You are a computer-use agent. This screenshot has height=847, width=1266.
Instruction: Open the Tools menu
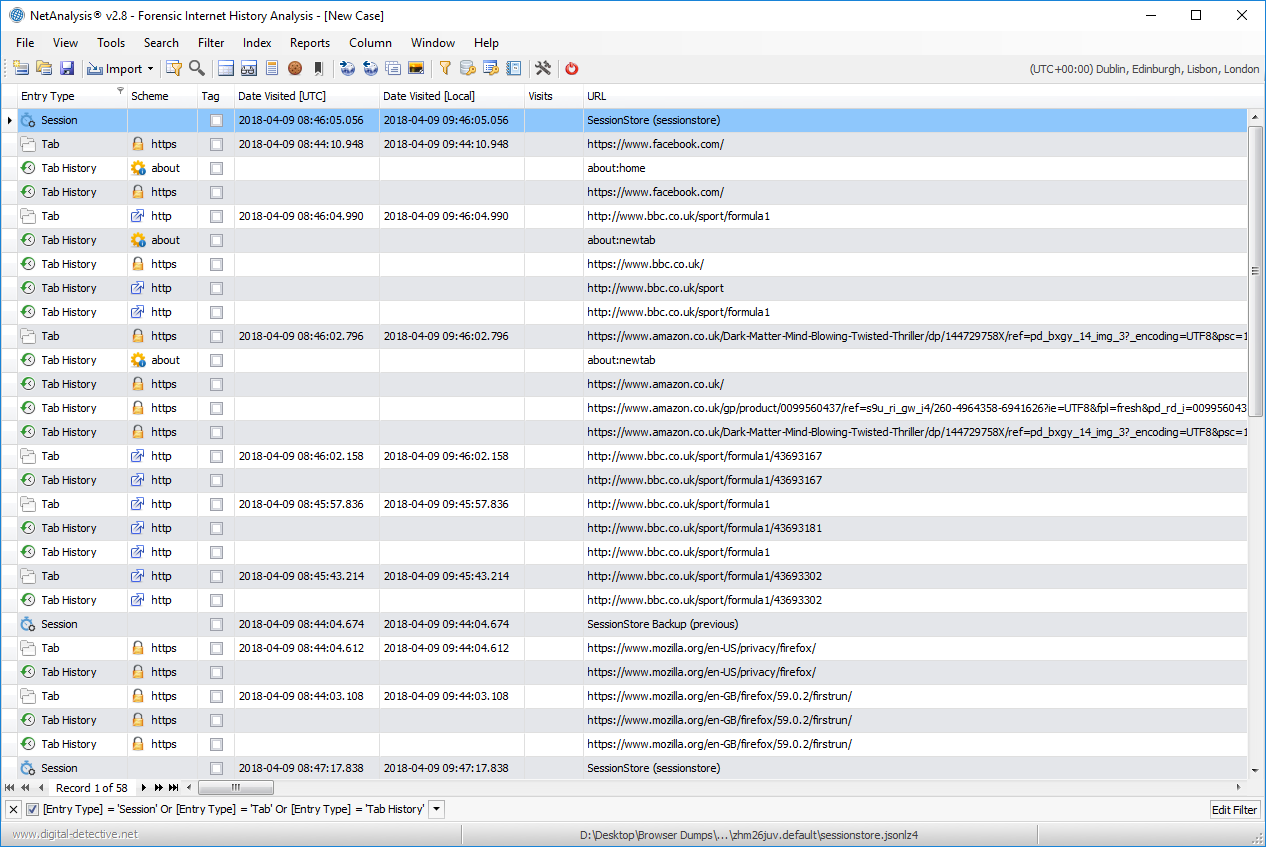(111, 43)
